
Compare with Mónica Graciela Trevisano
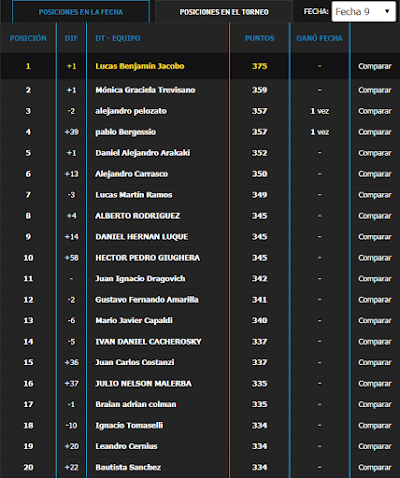375,90
